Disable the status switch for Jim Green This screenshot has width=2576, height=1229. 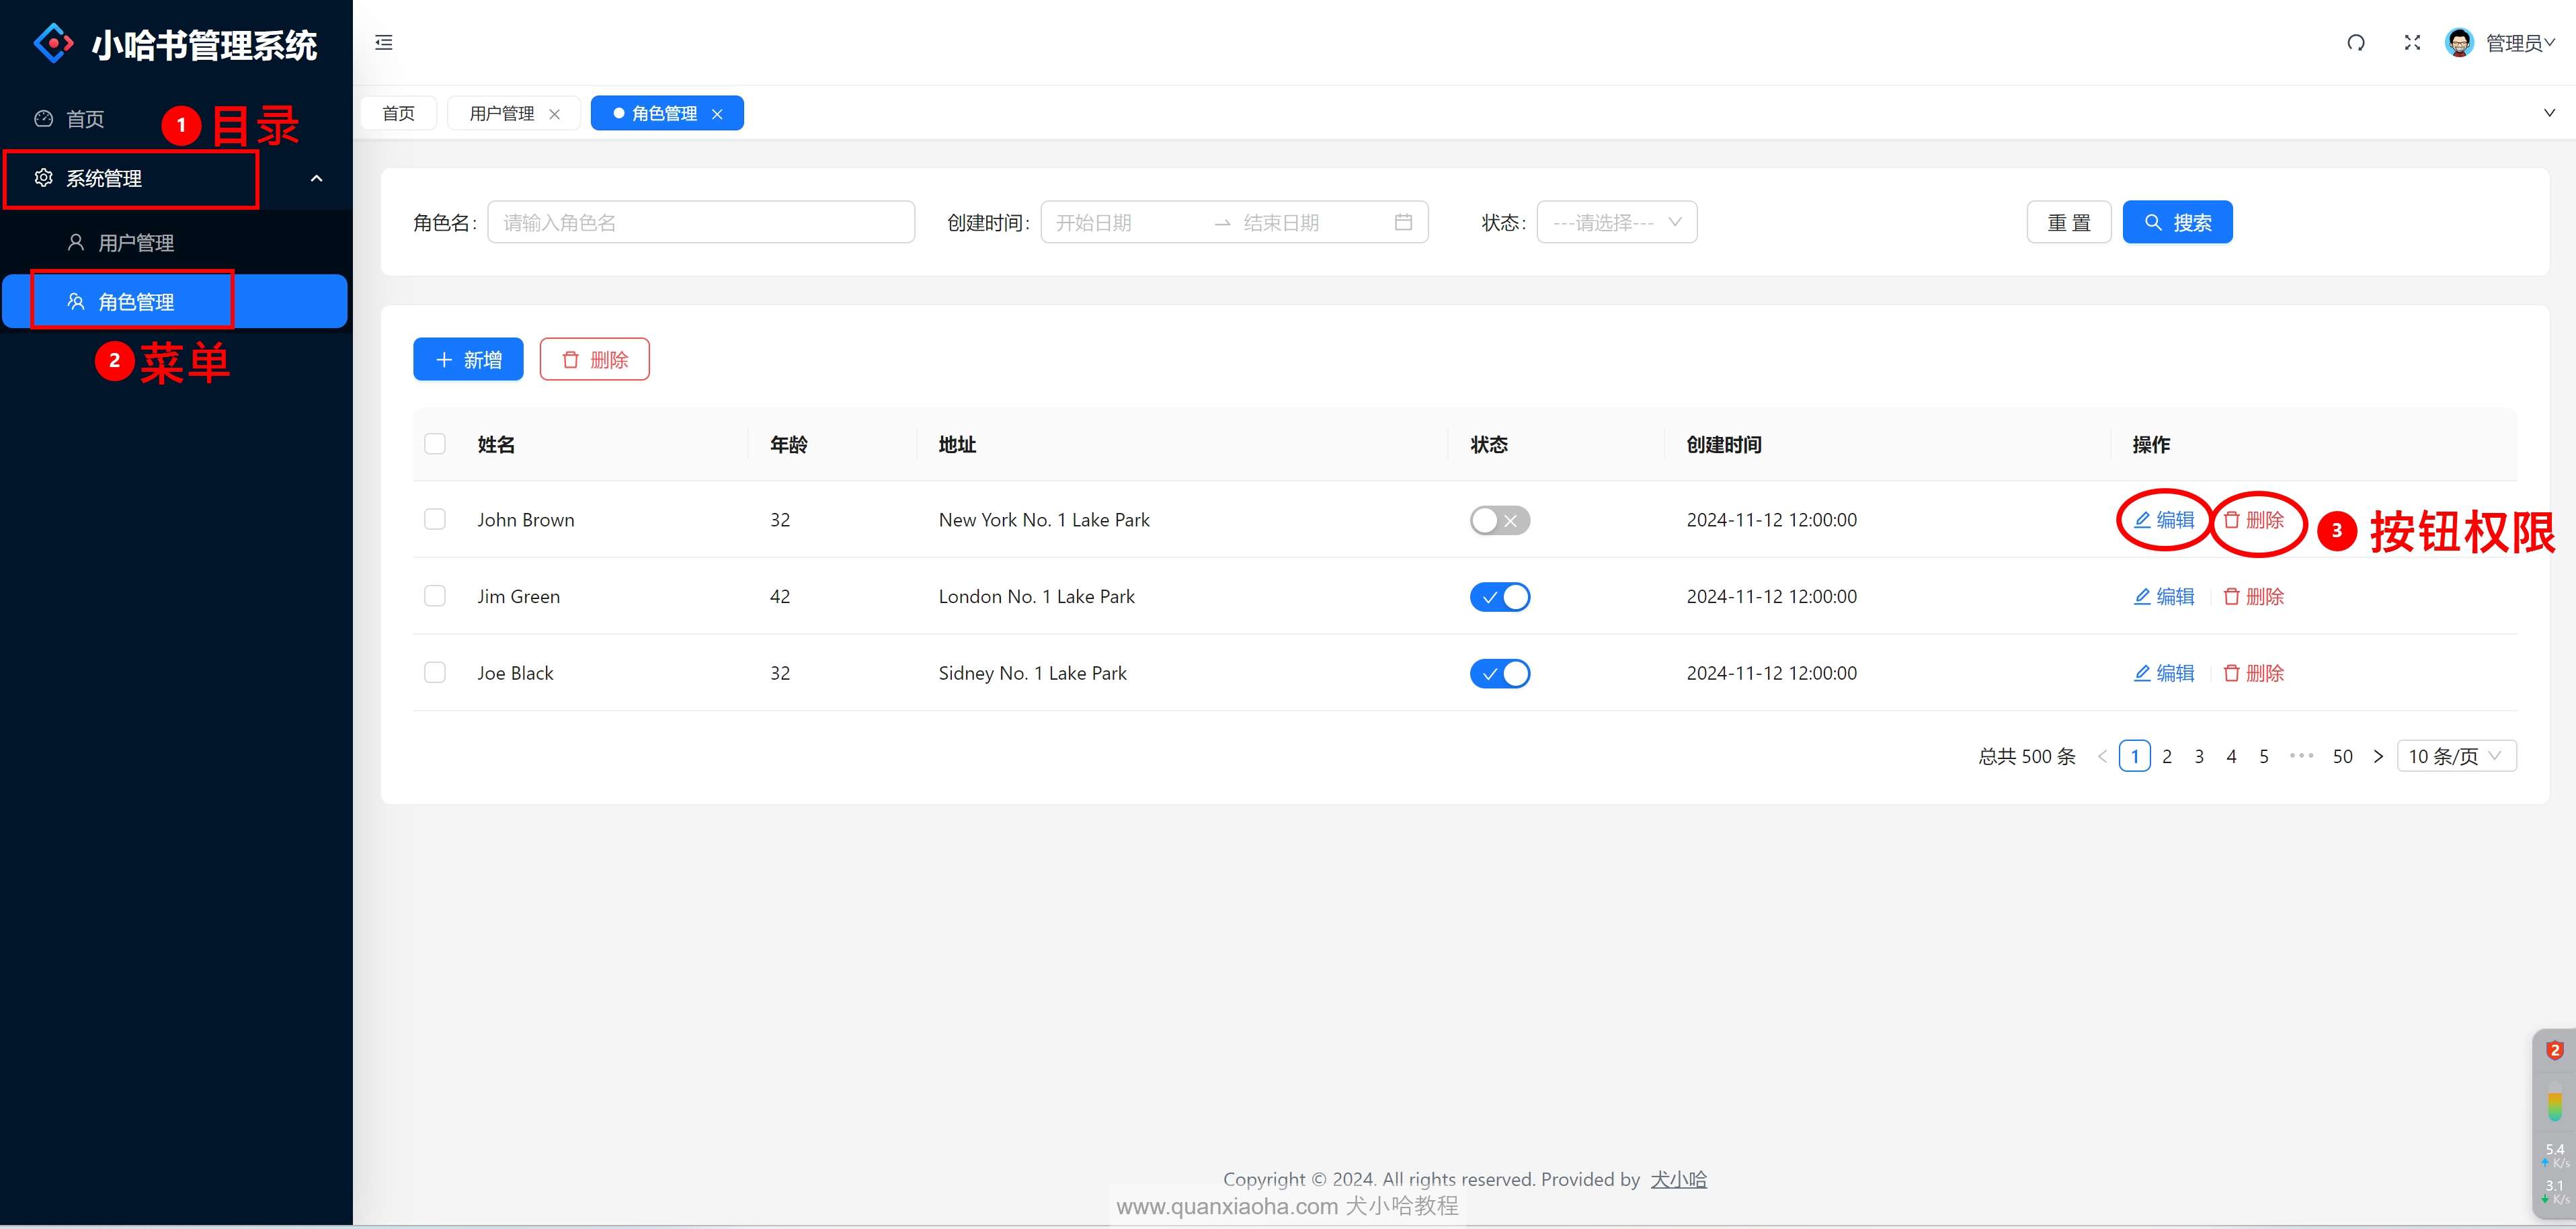pos(1499,597)
